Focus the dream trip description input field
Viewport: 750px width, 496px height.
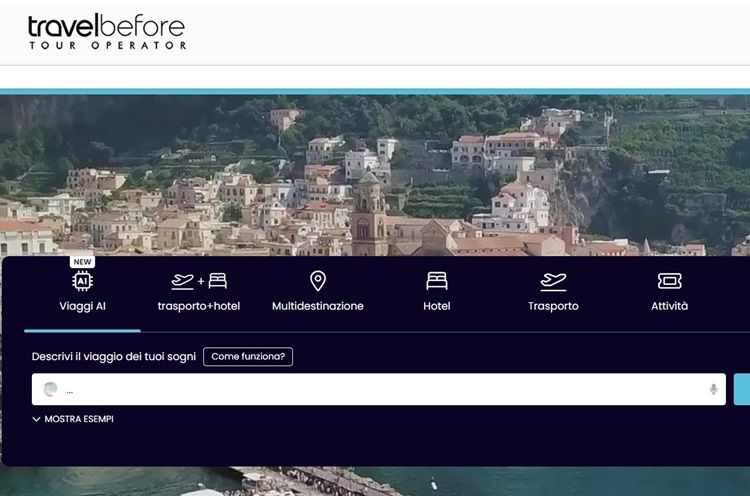click(x=380, y=389)
